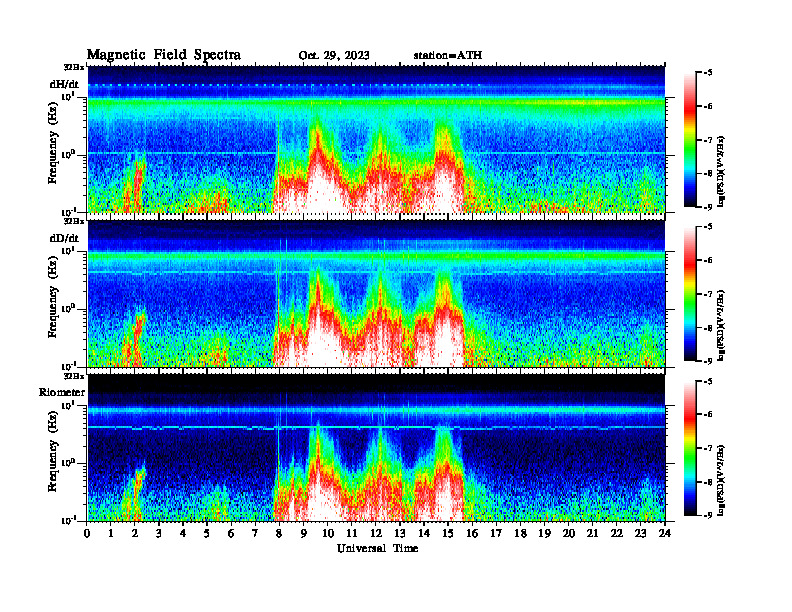Click inside the Riometer spectrogram plot

click(x=376, y=447)
